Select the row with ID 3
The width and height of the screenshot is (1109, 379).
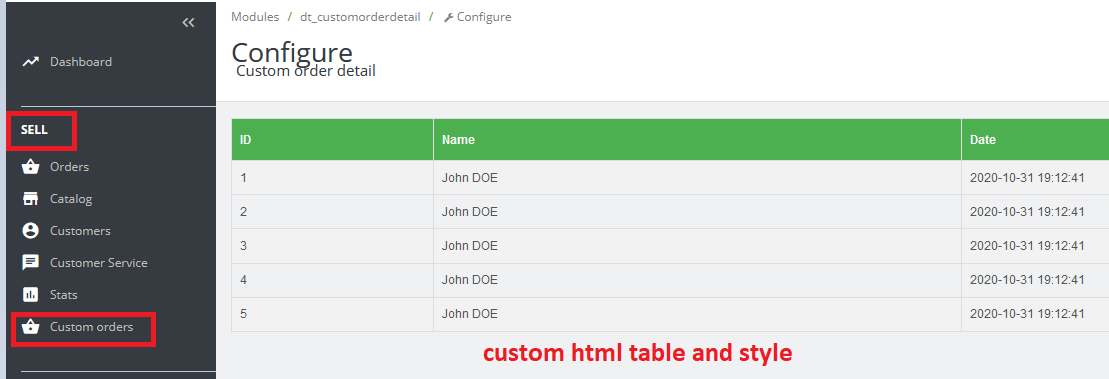pos(670,246)
